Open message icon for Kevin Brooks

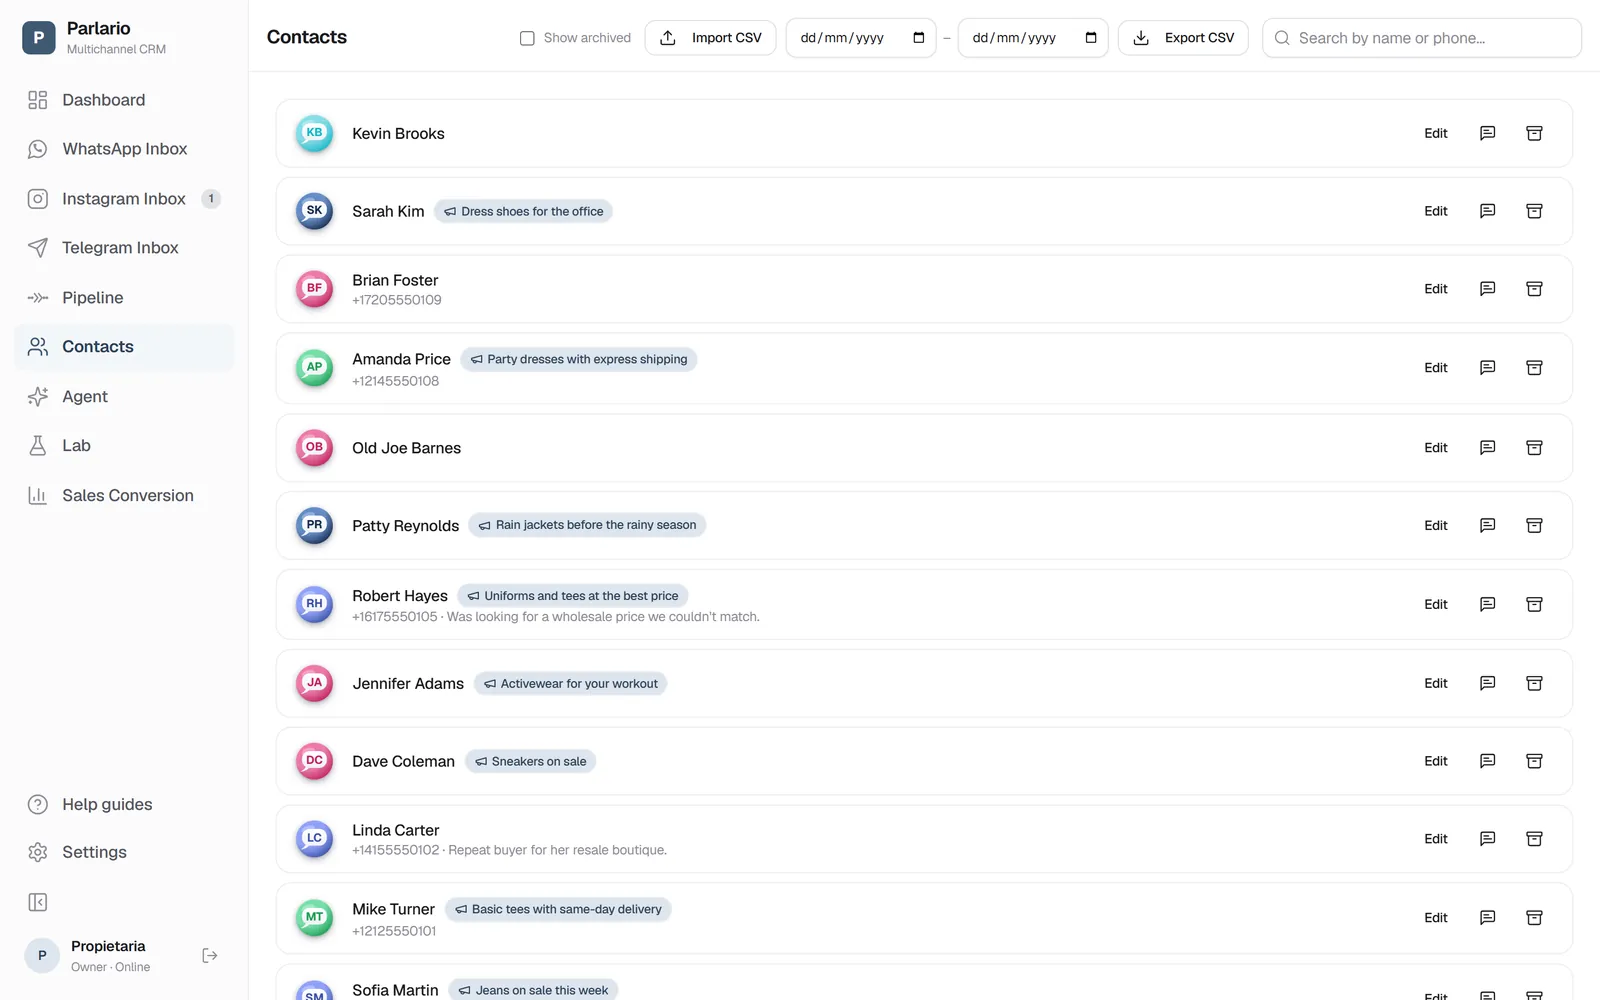pyautogui.click(x=1487, y=133)
